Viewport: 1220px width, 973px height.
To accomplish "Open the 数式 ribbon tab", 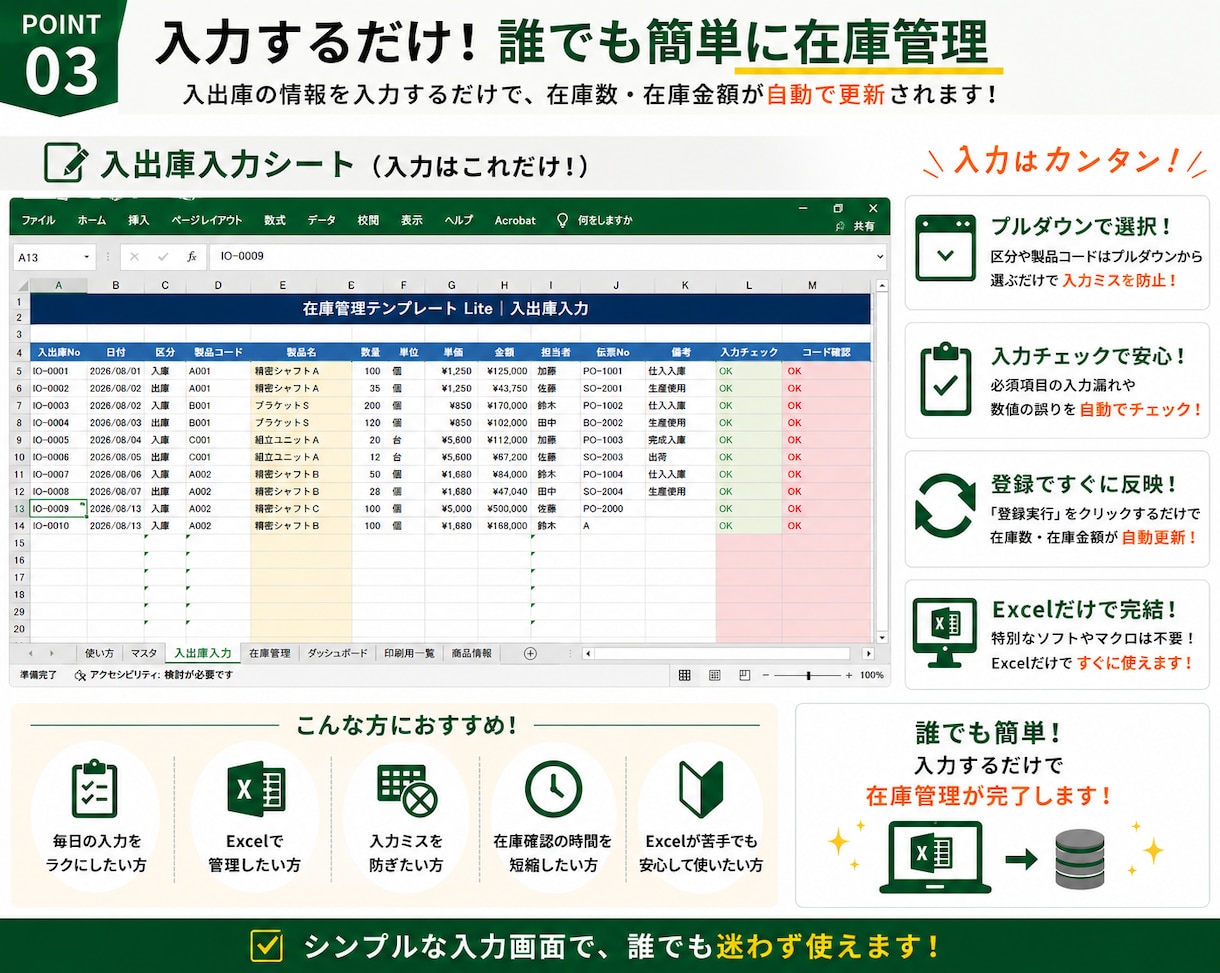I will pyautogui.click(x=275, y=220).
